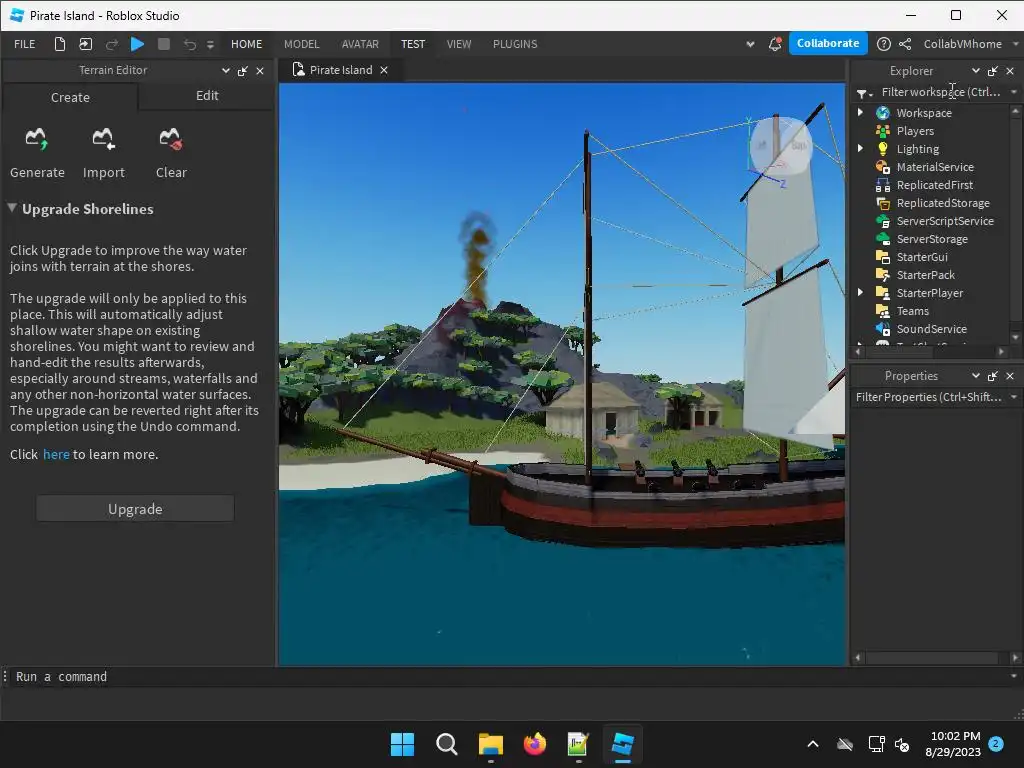Undock the Properties panel
Image resolution: width=1024 pixels, height=768 pixels.
(993, 376)
